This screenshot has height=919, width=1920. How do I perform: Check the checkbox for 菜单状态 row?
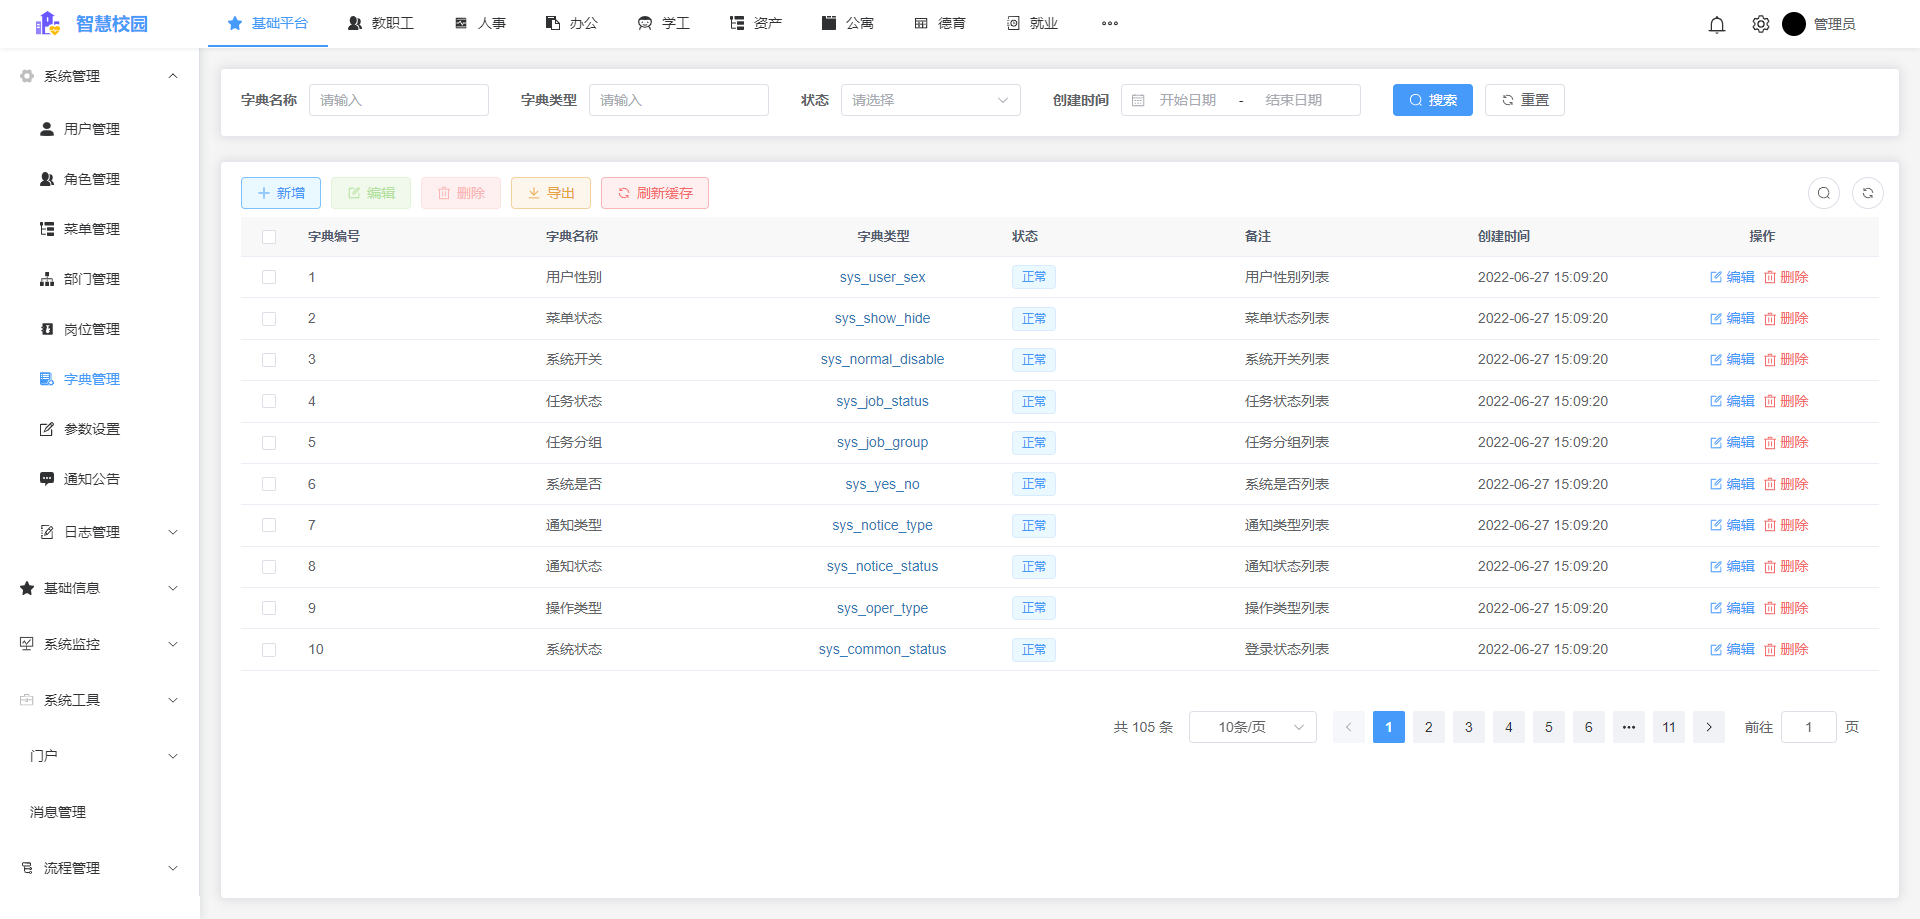268,318
